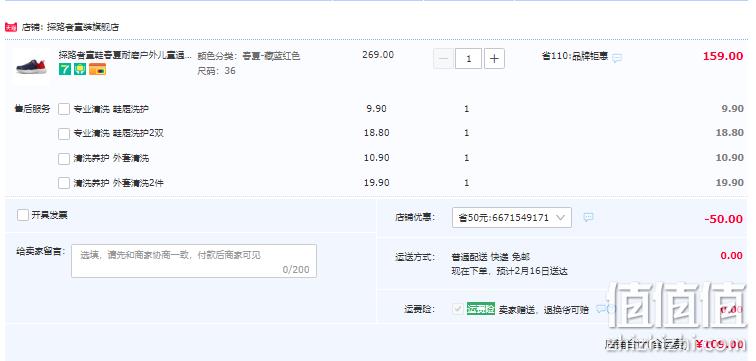Check 清洗养护 外套清洗2件 option
The width and height of the screenshot is (756, 361).
64,183
